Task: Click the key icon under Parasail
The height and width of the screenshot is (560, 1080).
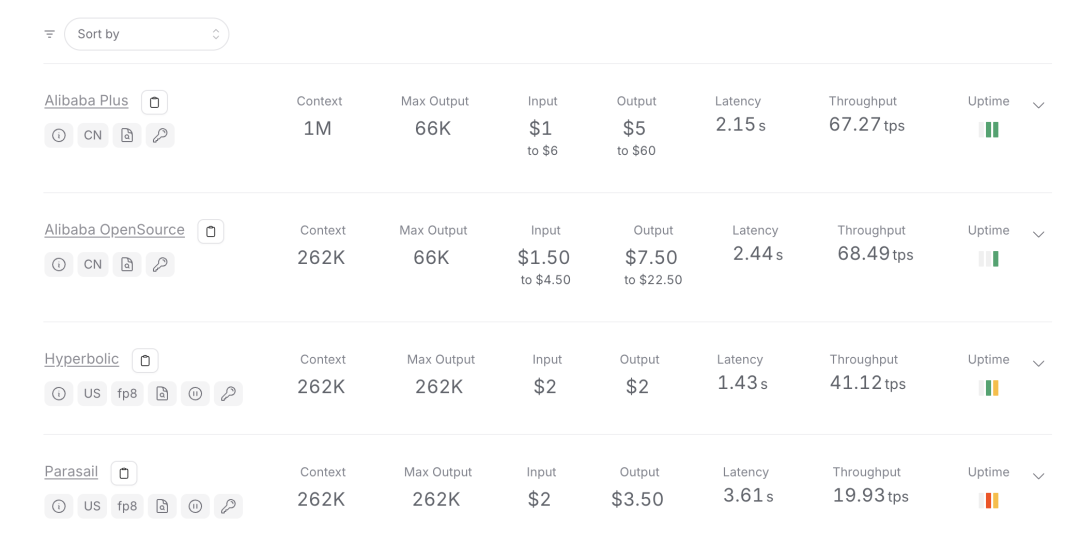Action: [x=228, y=506]
